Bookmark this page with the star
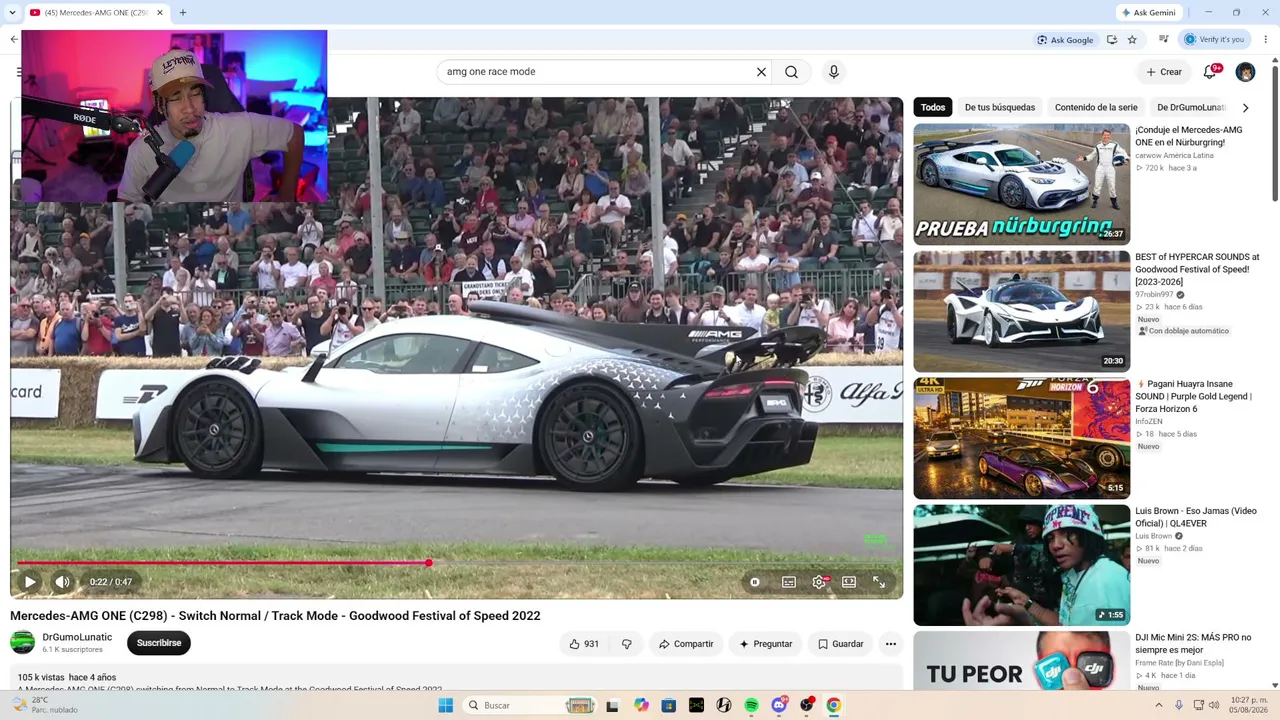This screenshot has height=720, width=1280. pyautogui.click(x=1132, y=40)
